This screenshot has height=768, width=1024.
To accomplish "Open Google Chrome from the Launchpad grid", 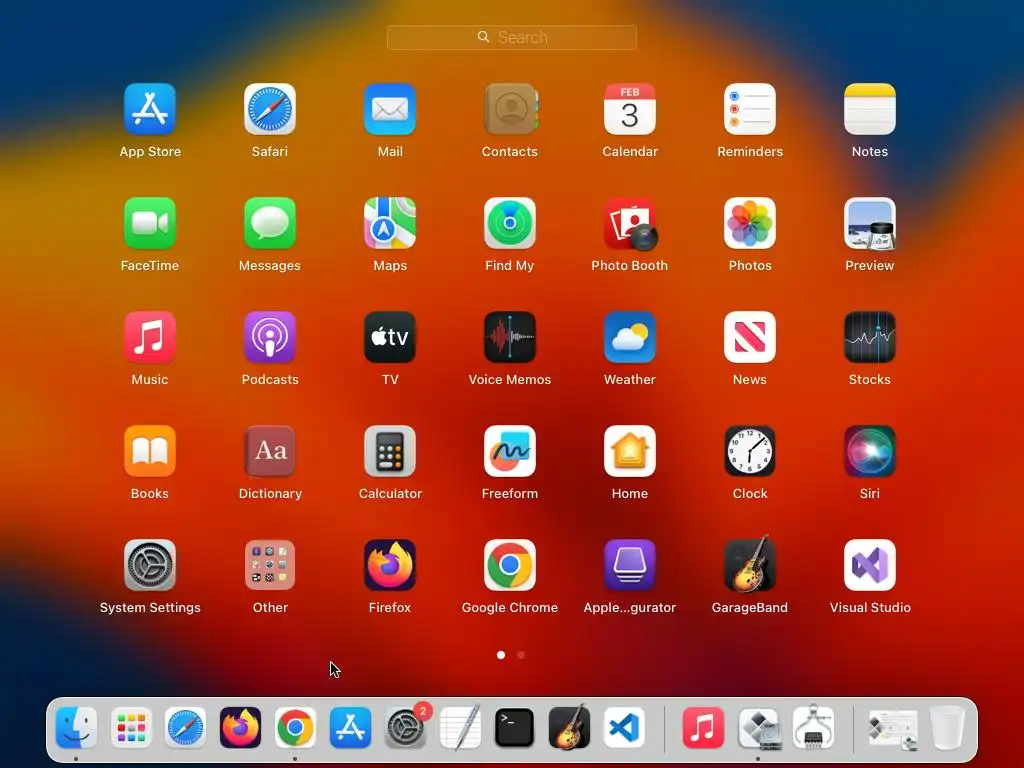I will tap(510, 565).
